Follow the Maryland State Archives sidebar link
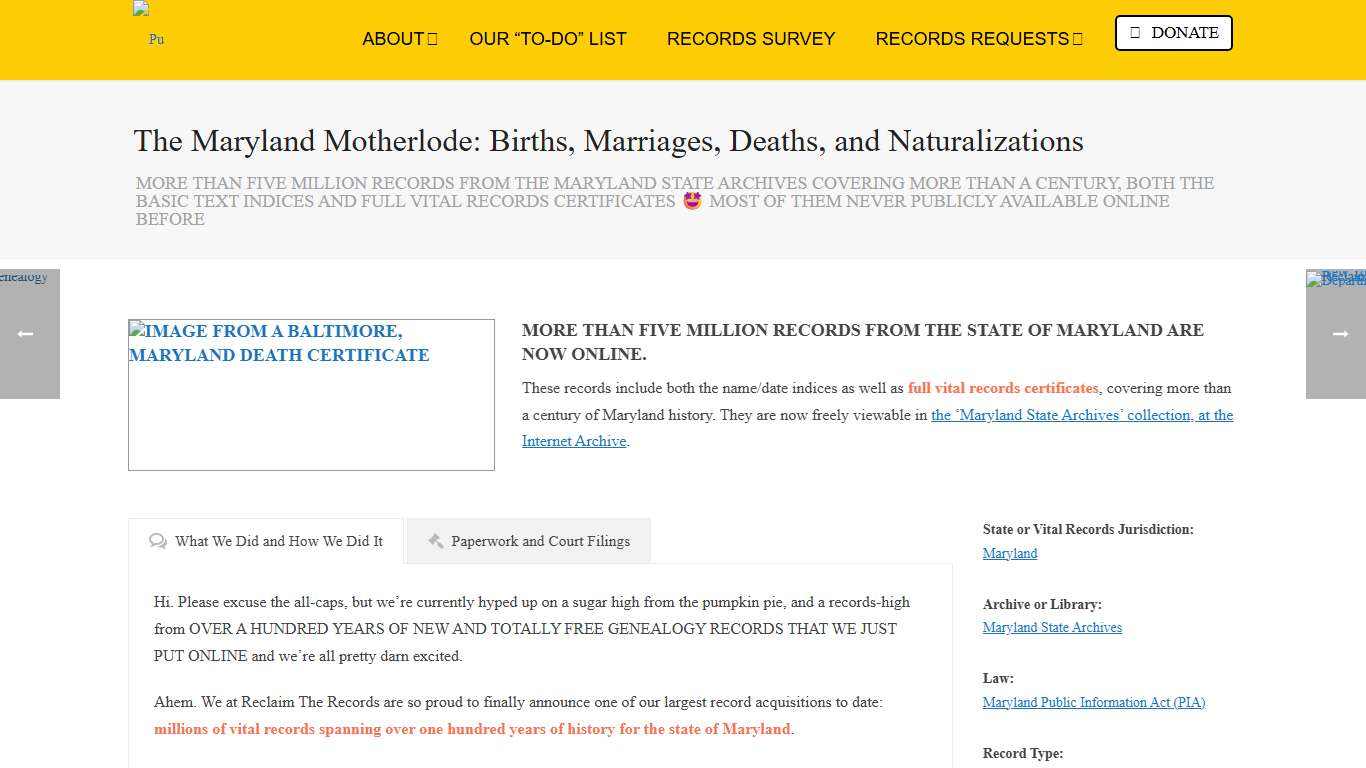1366x768 pixels. (1052, 627)
